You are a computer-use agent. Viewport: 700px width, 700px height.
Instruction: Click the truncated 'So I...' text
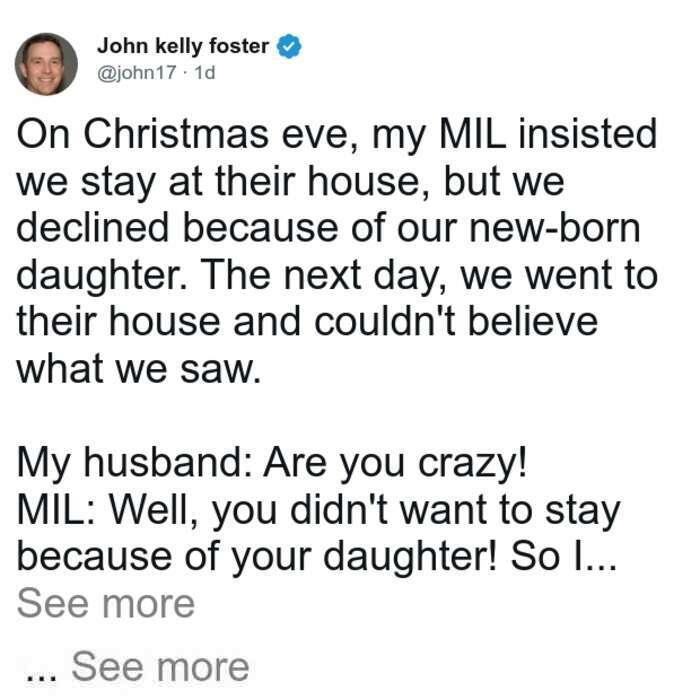(563, 556)
